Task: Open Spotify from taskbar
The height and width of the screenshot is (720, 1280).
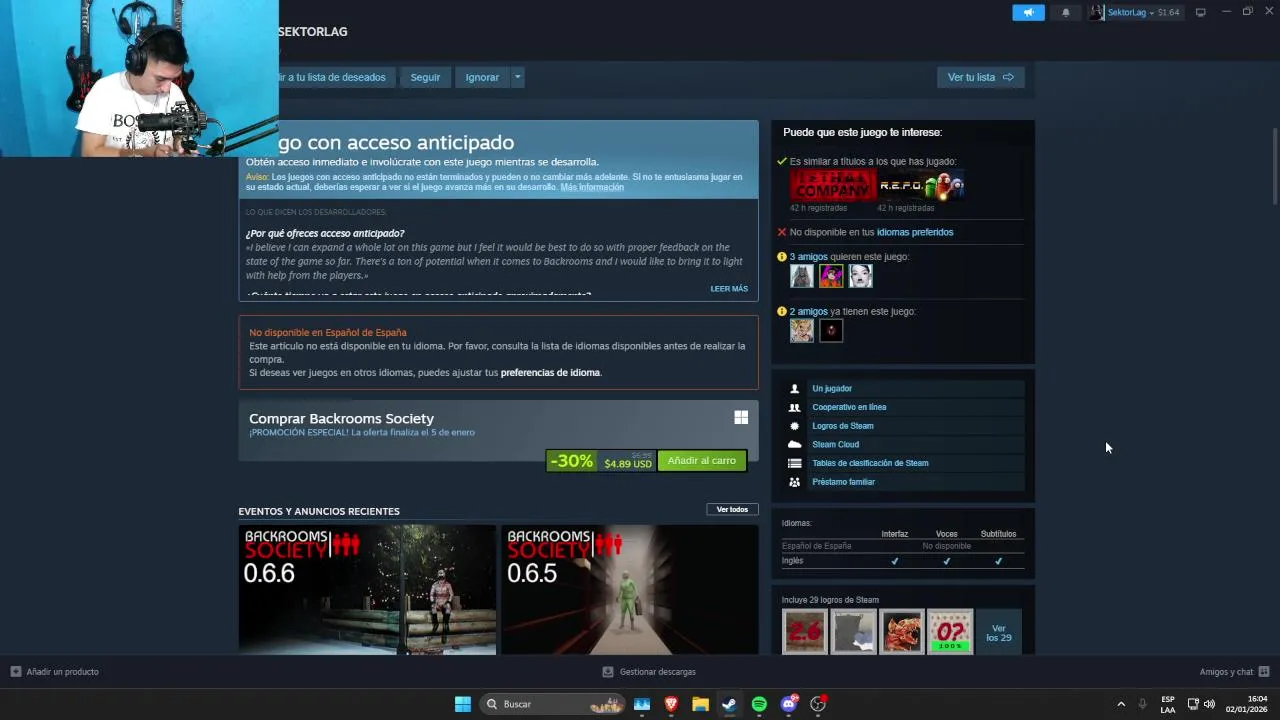Action: [x=759, y=704]
